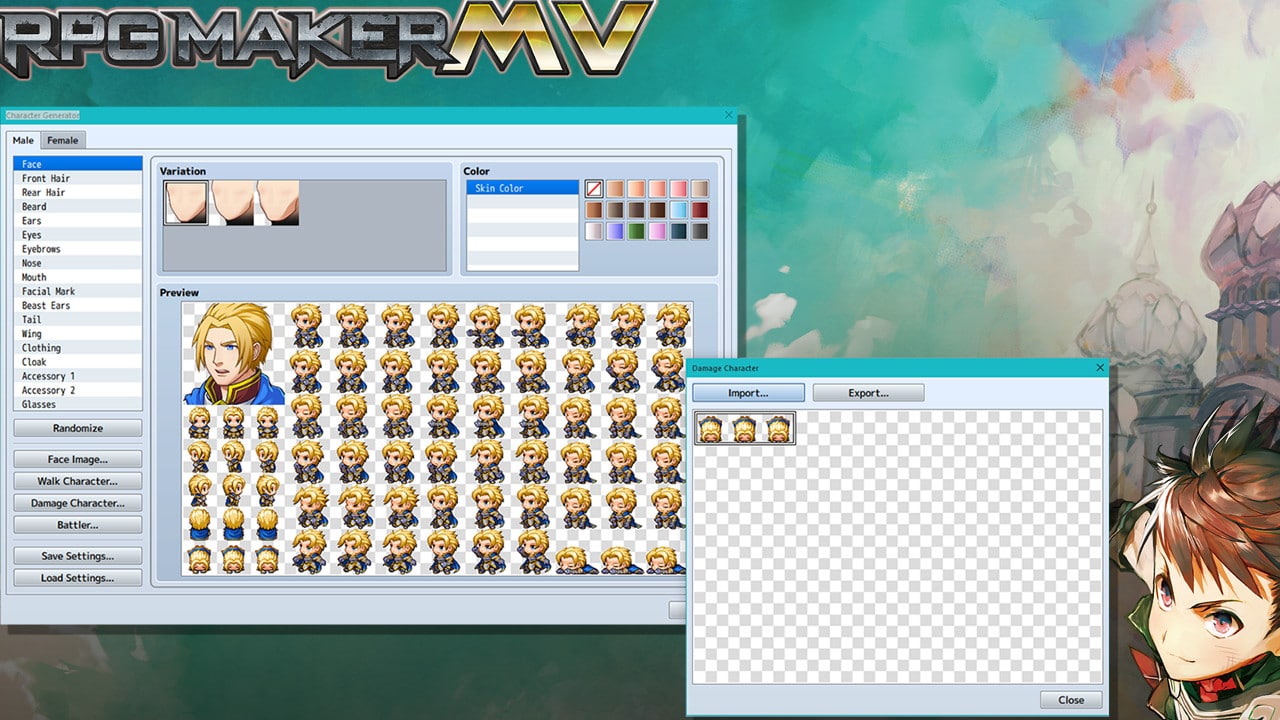This screenshot has width=1280, height=720.
Task: Pick the dark red color swatch
Action: [700, 210]
